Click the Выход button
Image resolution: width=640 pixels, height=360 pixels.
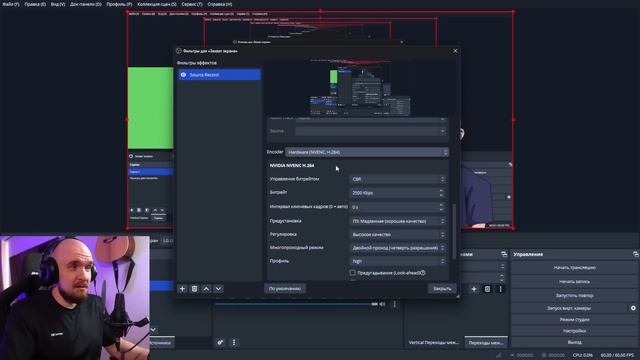pos(574,342)
